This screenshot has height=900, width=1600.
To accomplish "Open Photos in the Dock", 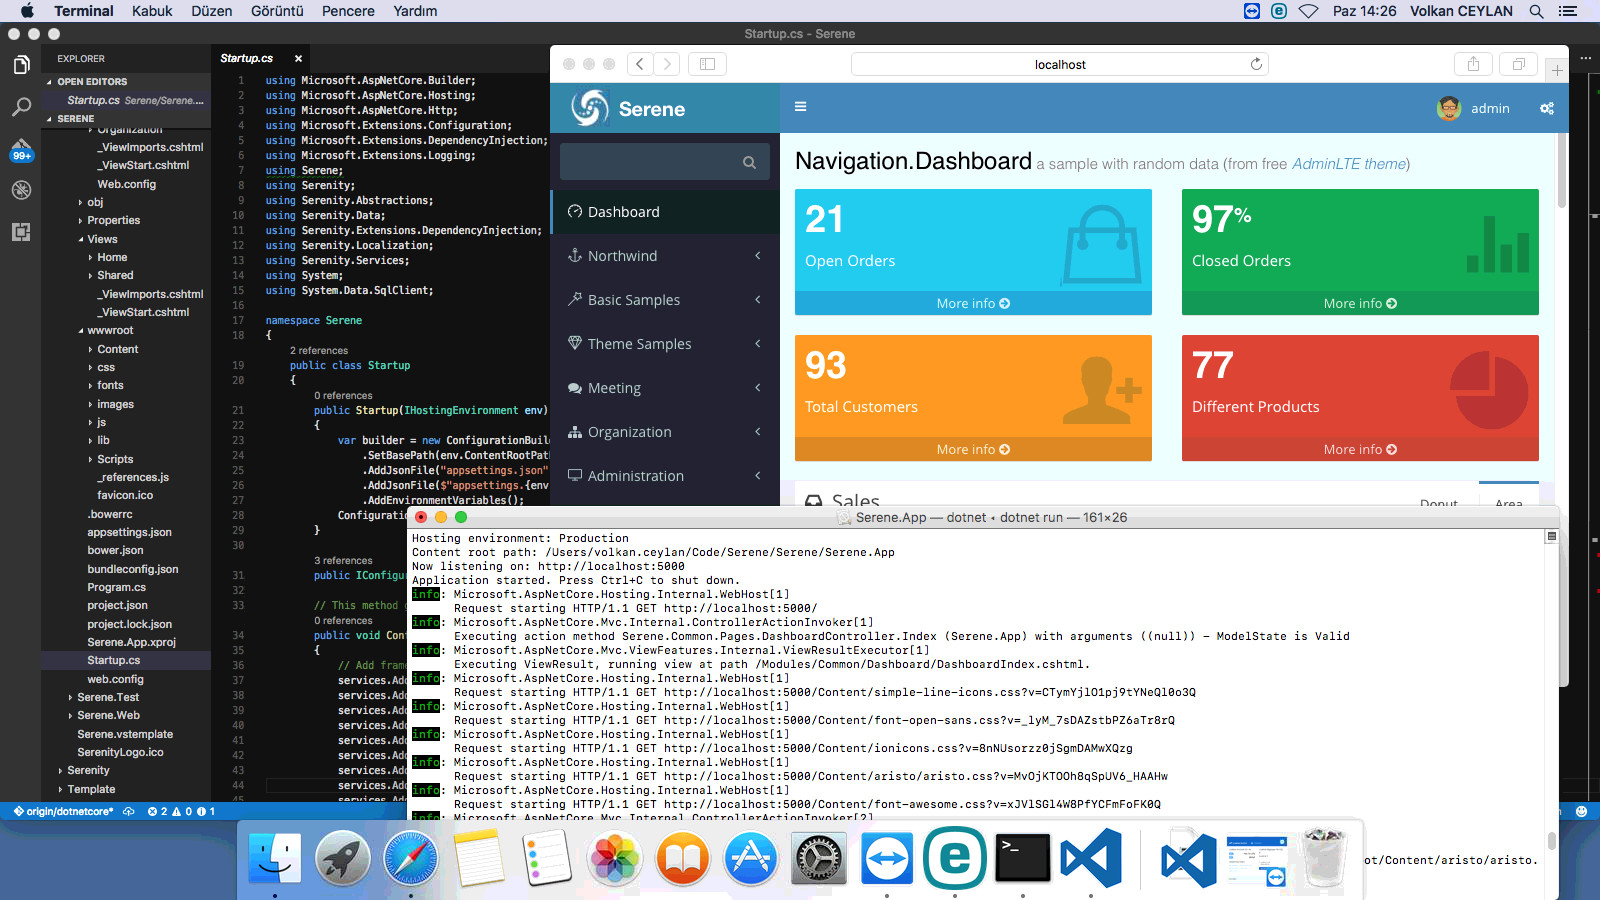I will pos(614,858).
